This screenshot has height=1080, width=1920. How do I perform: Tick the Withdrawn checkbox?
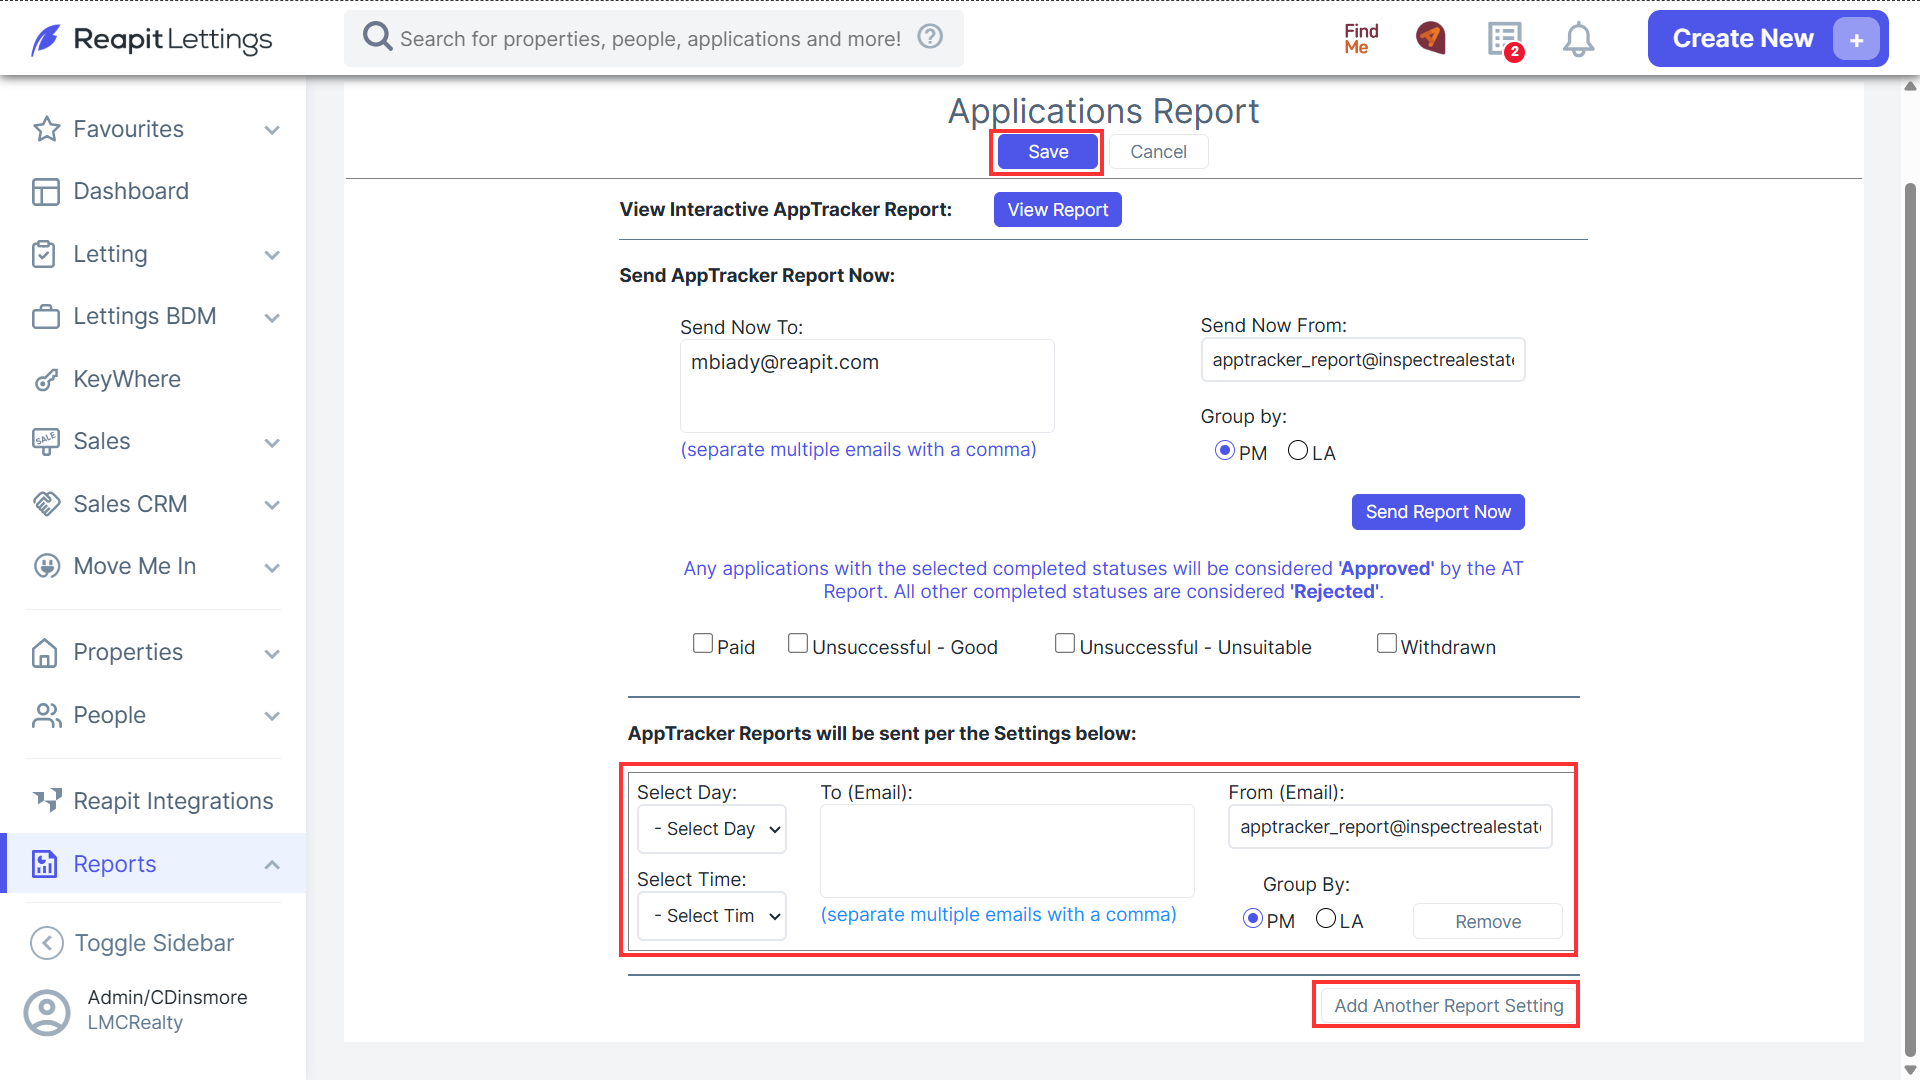point(1387,644)
